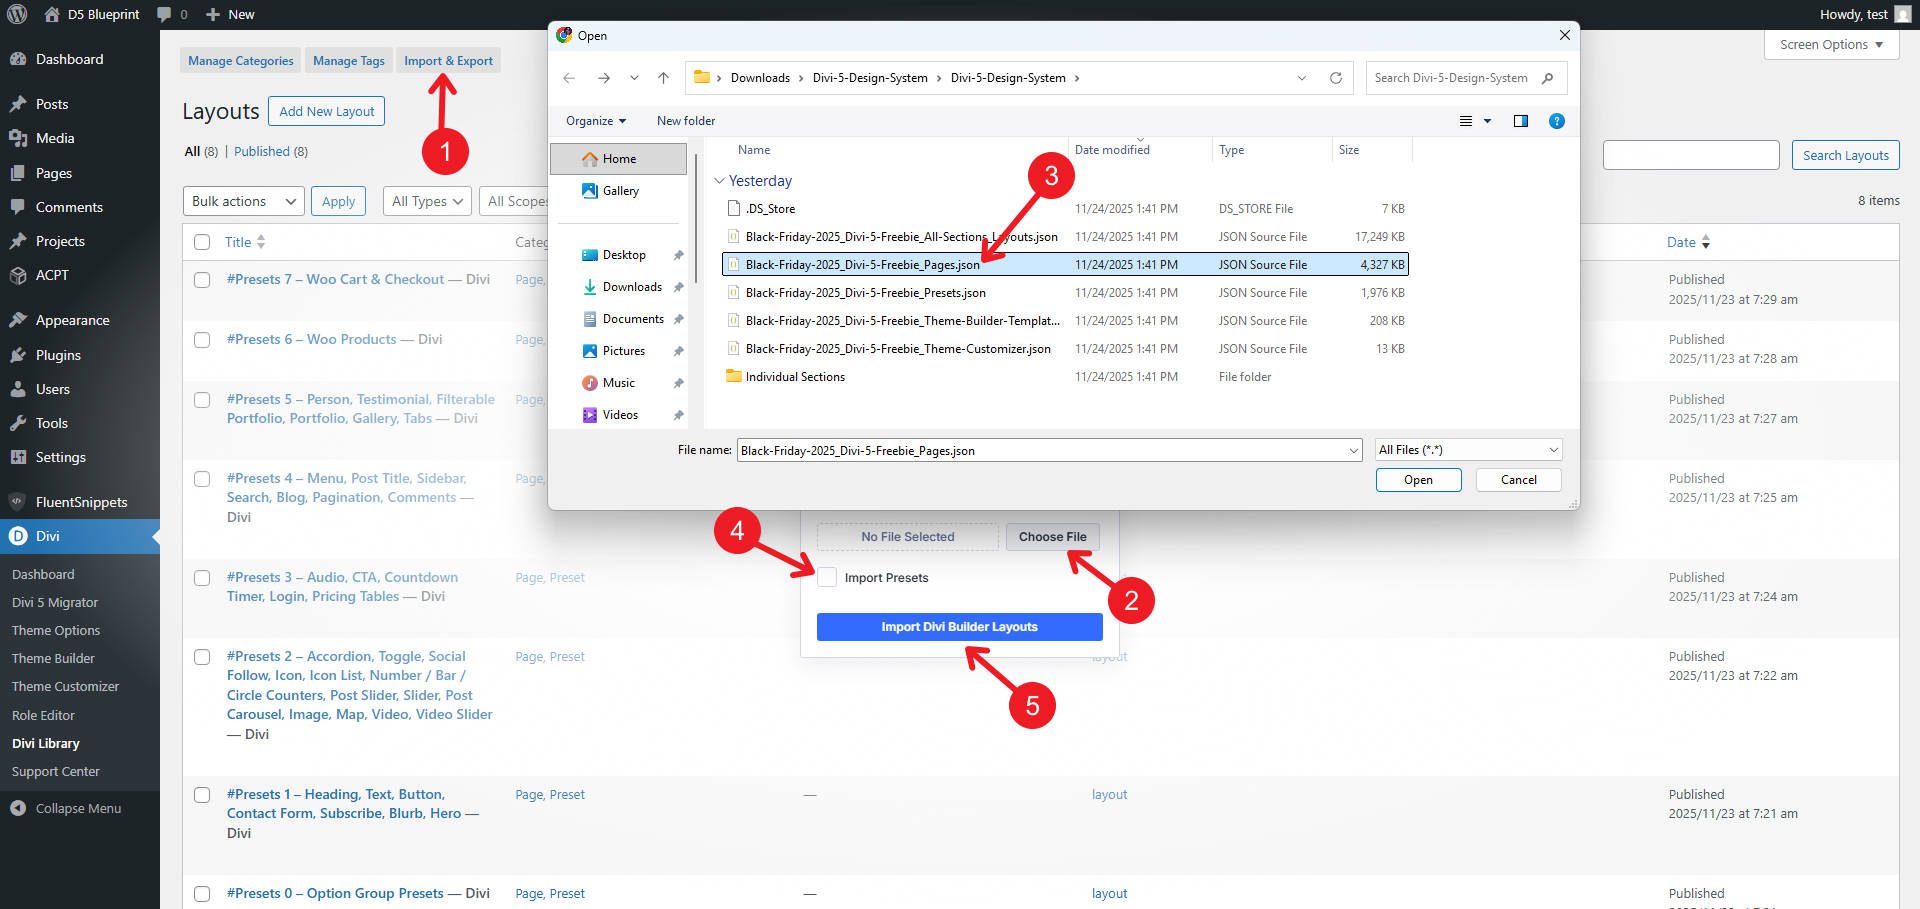Select Theme Builder from the Divi submenu

tap(53, 658)
